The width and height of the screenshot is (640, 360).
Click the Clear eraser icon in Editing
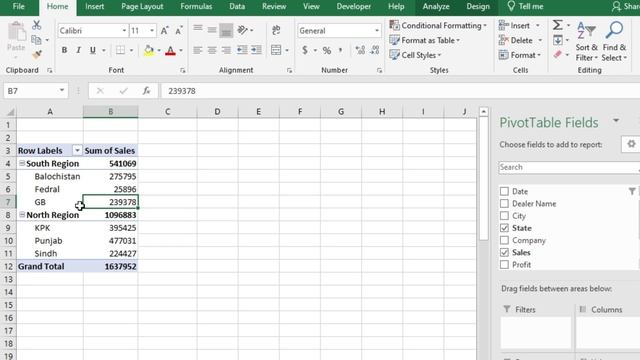point(558,54)
